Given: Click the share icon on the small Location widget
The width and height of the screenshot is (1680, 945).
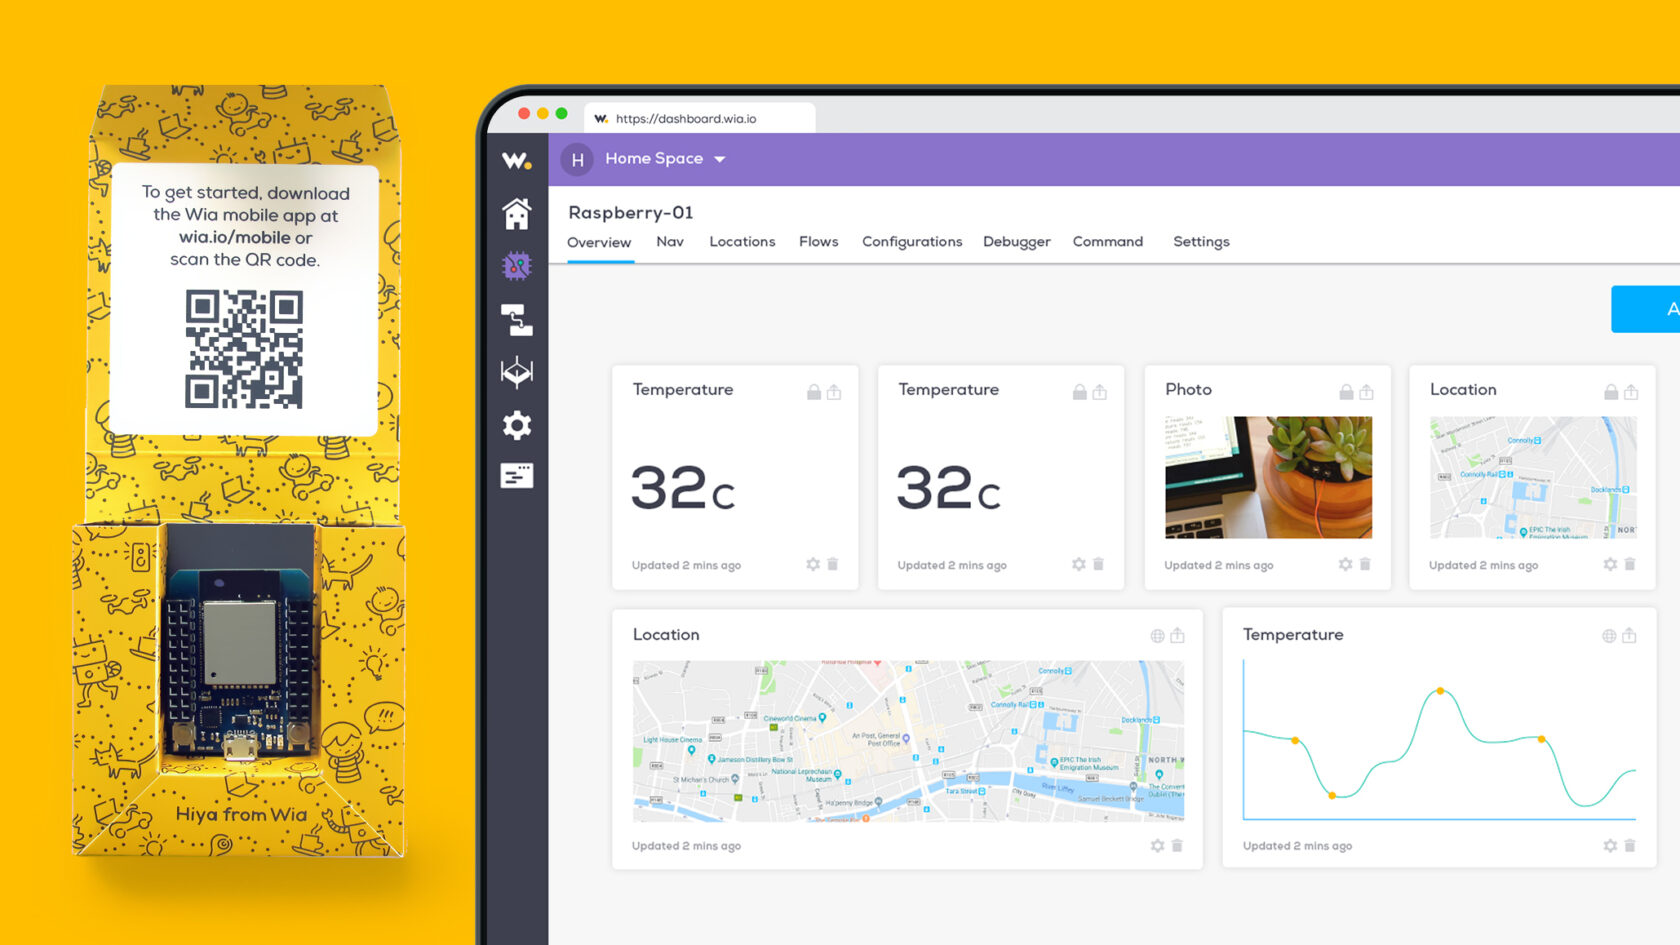Looking at the screenshot, I should click(1631, 392).
